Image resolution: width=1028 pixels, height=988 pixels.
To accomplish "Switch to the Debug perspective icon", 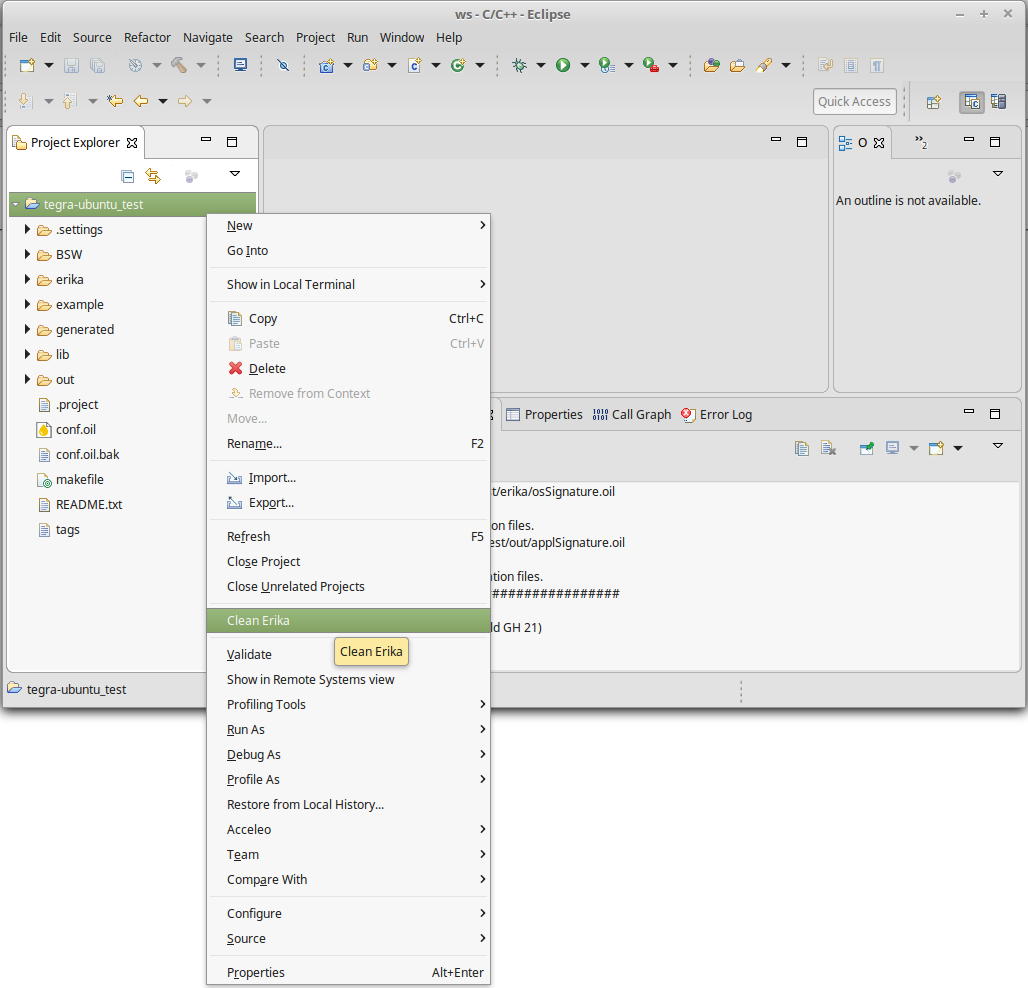I will coord(998,102).
